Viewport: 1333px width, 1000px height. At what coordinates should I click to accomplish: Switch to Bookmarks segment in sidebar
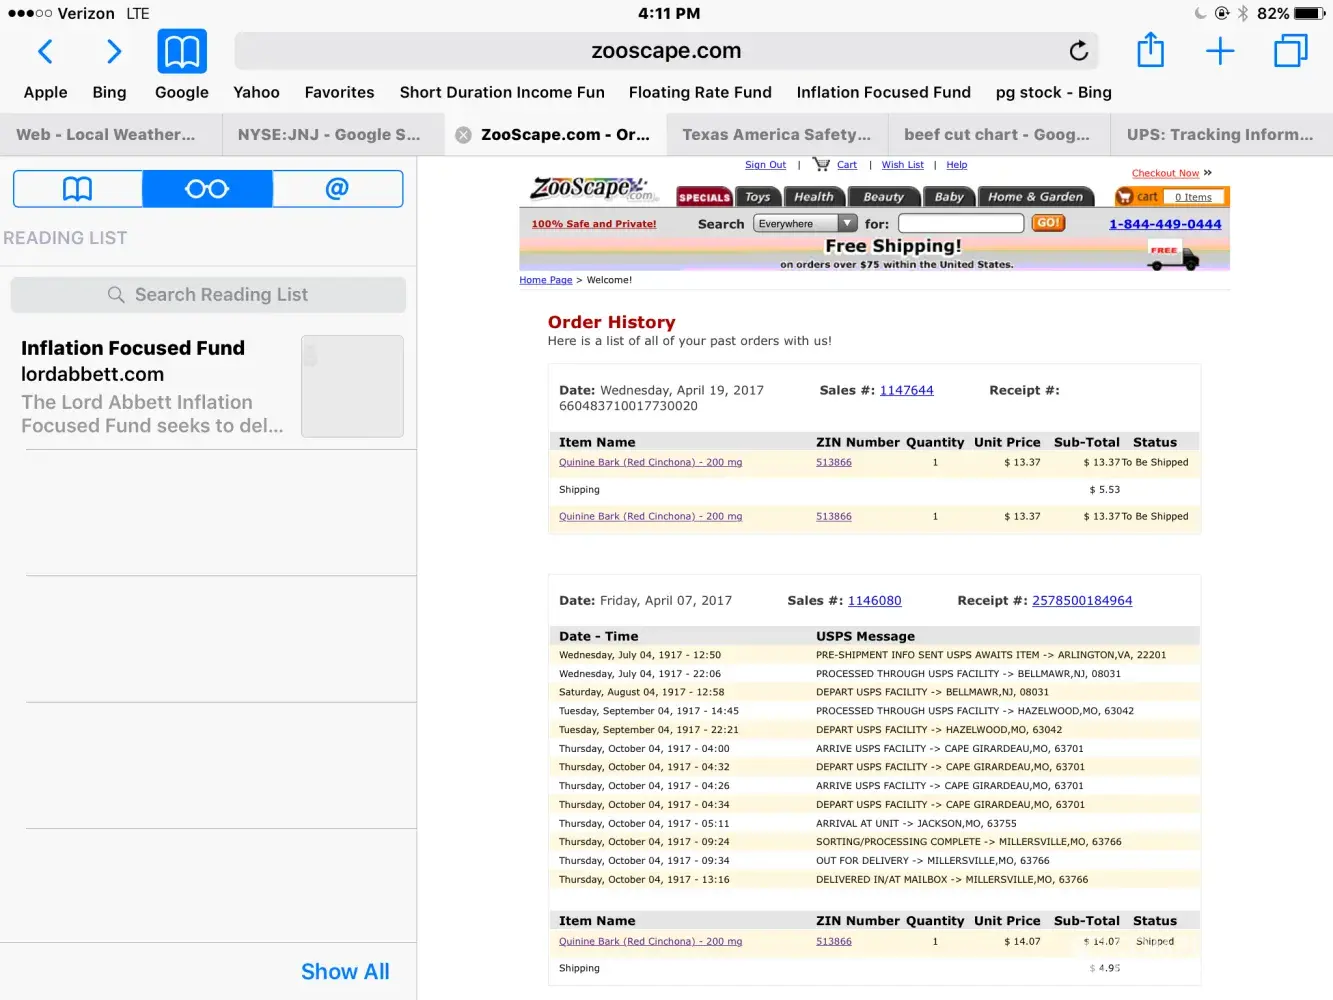(78, 189)
